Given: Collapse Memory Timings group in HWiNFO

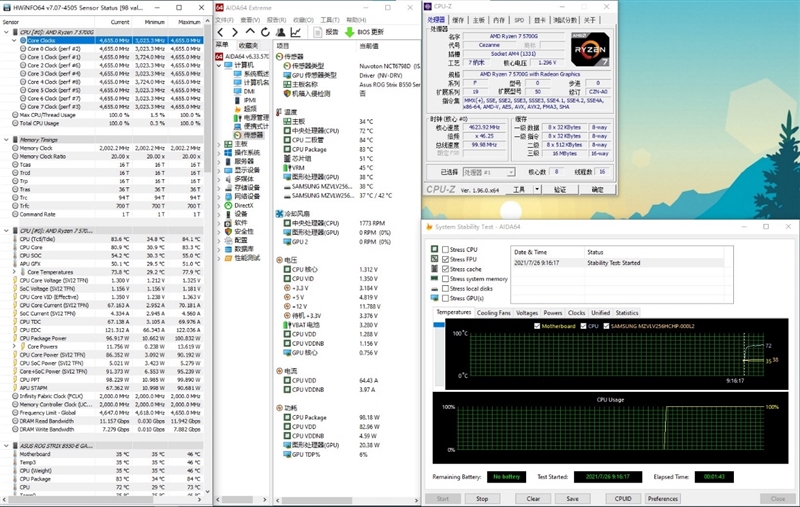Looking at the screenshot, I should pos(6,139).
